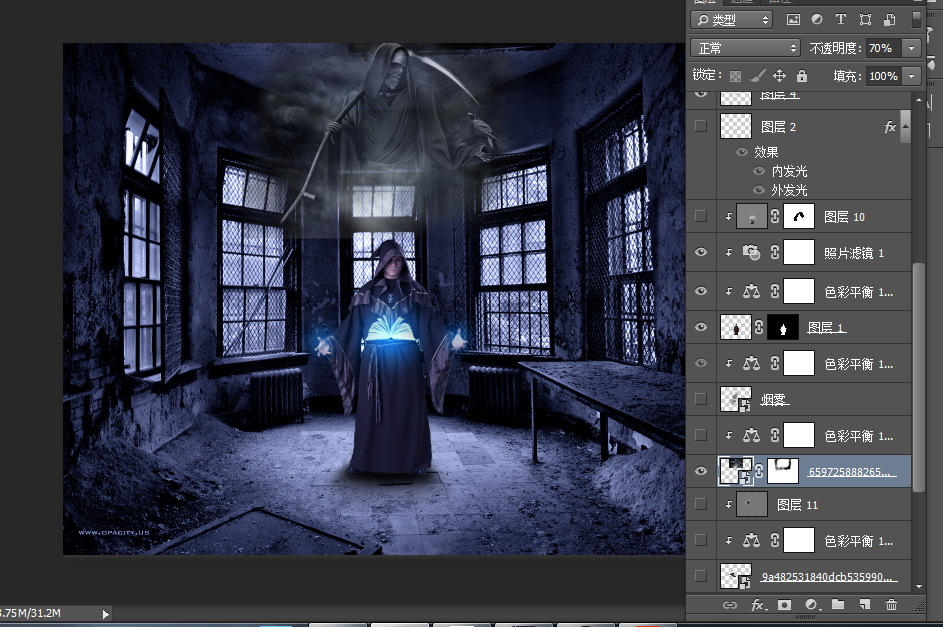Click the lock all padlock icon
Image resolution: width=943 pixels, height=627 pixels.
(802, 76)
